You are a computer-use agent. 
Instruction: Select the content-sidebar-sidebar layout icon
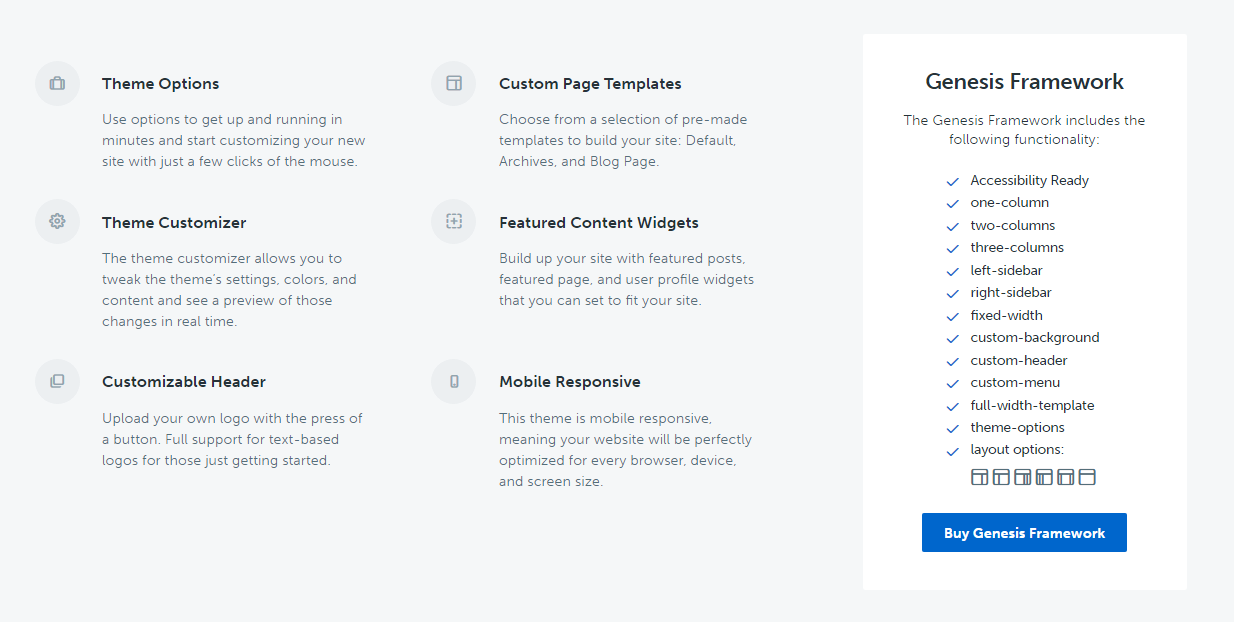coord(1023,477)
